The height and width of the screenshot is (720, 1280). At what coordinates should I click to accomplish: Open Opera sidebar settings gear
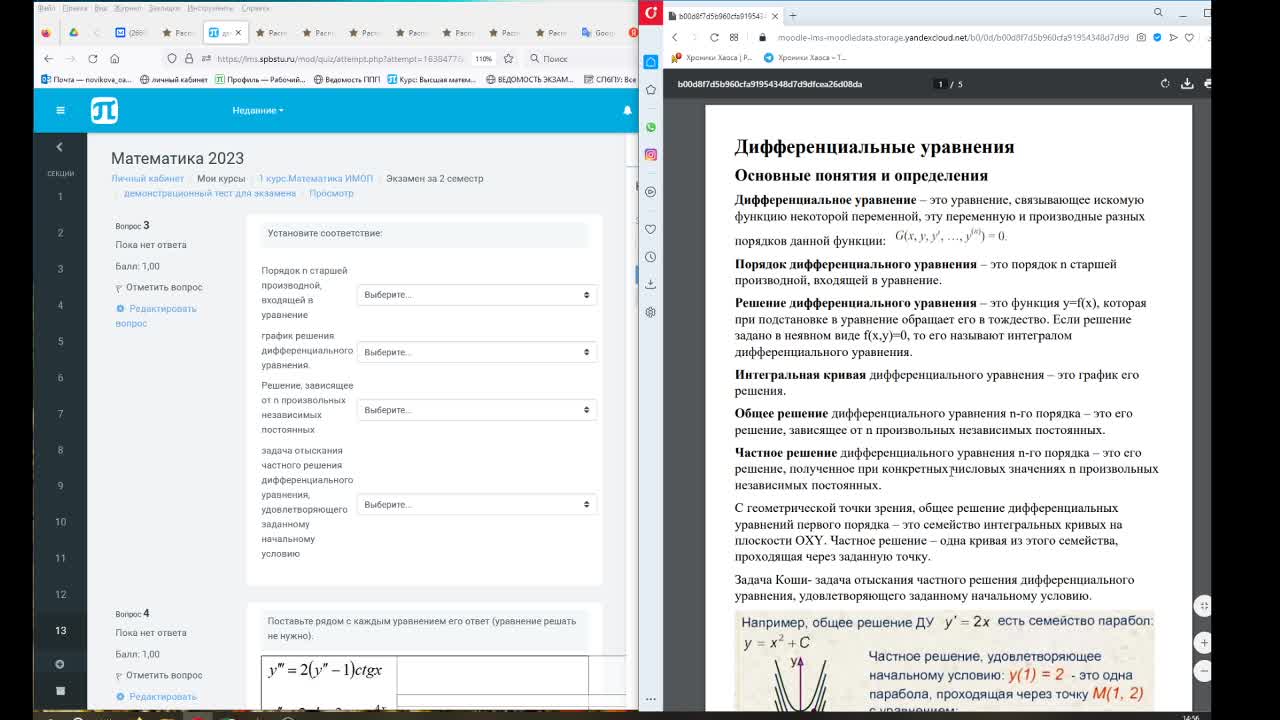coord(650,312)
